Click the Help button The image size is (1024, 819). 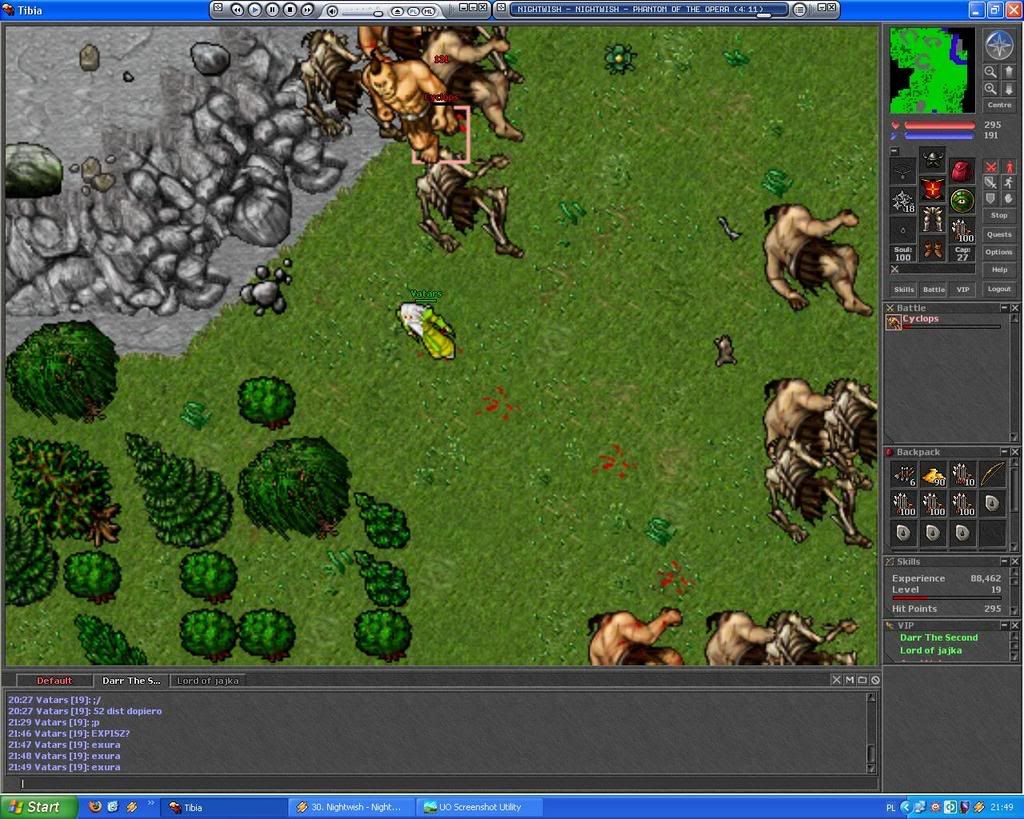pos(999,270)
